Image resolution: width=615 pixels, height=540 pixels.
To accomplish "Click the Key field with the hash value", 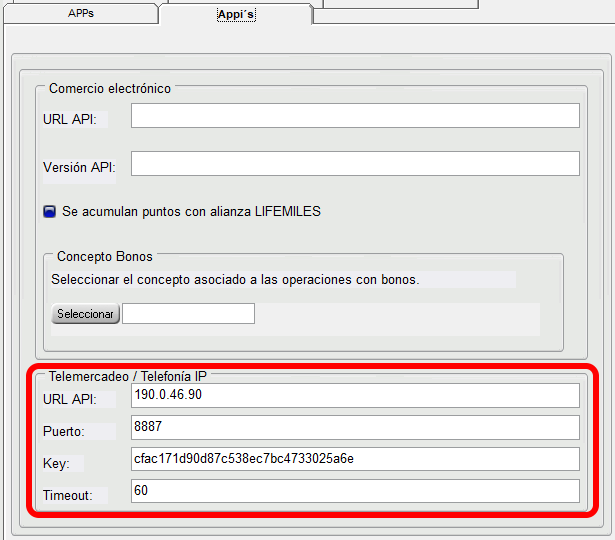I will coord(355,460).
